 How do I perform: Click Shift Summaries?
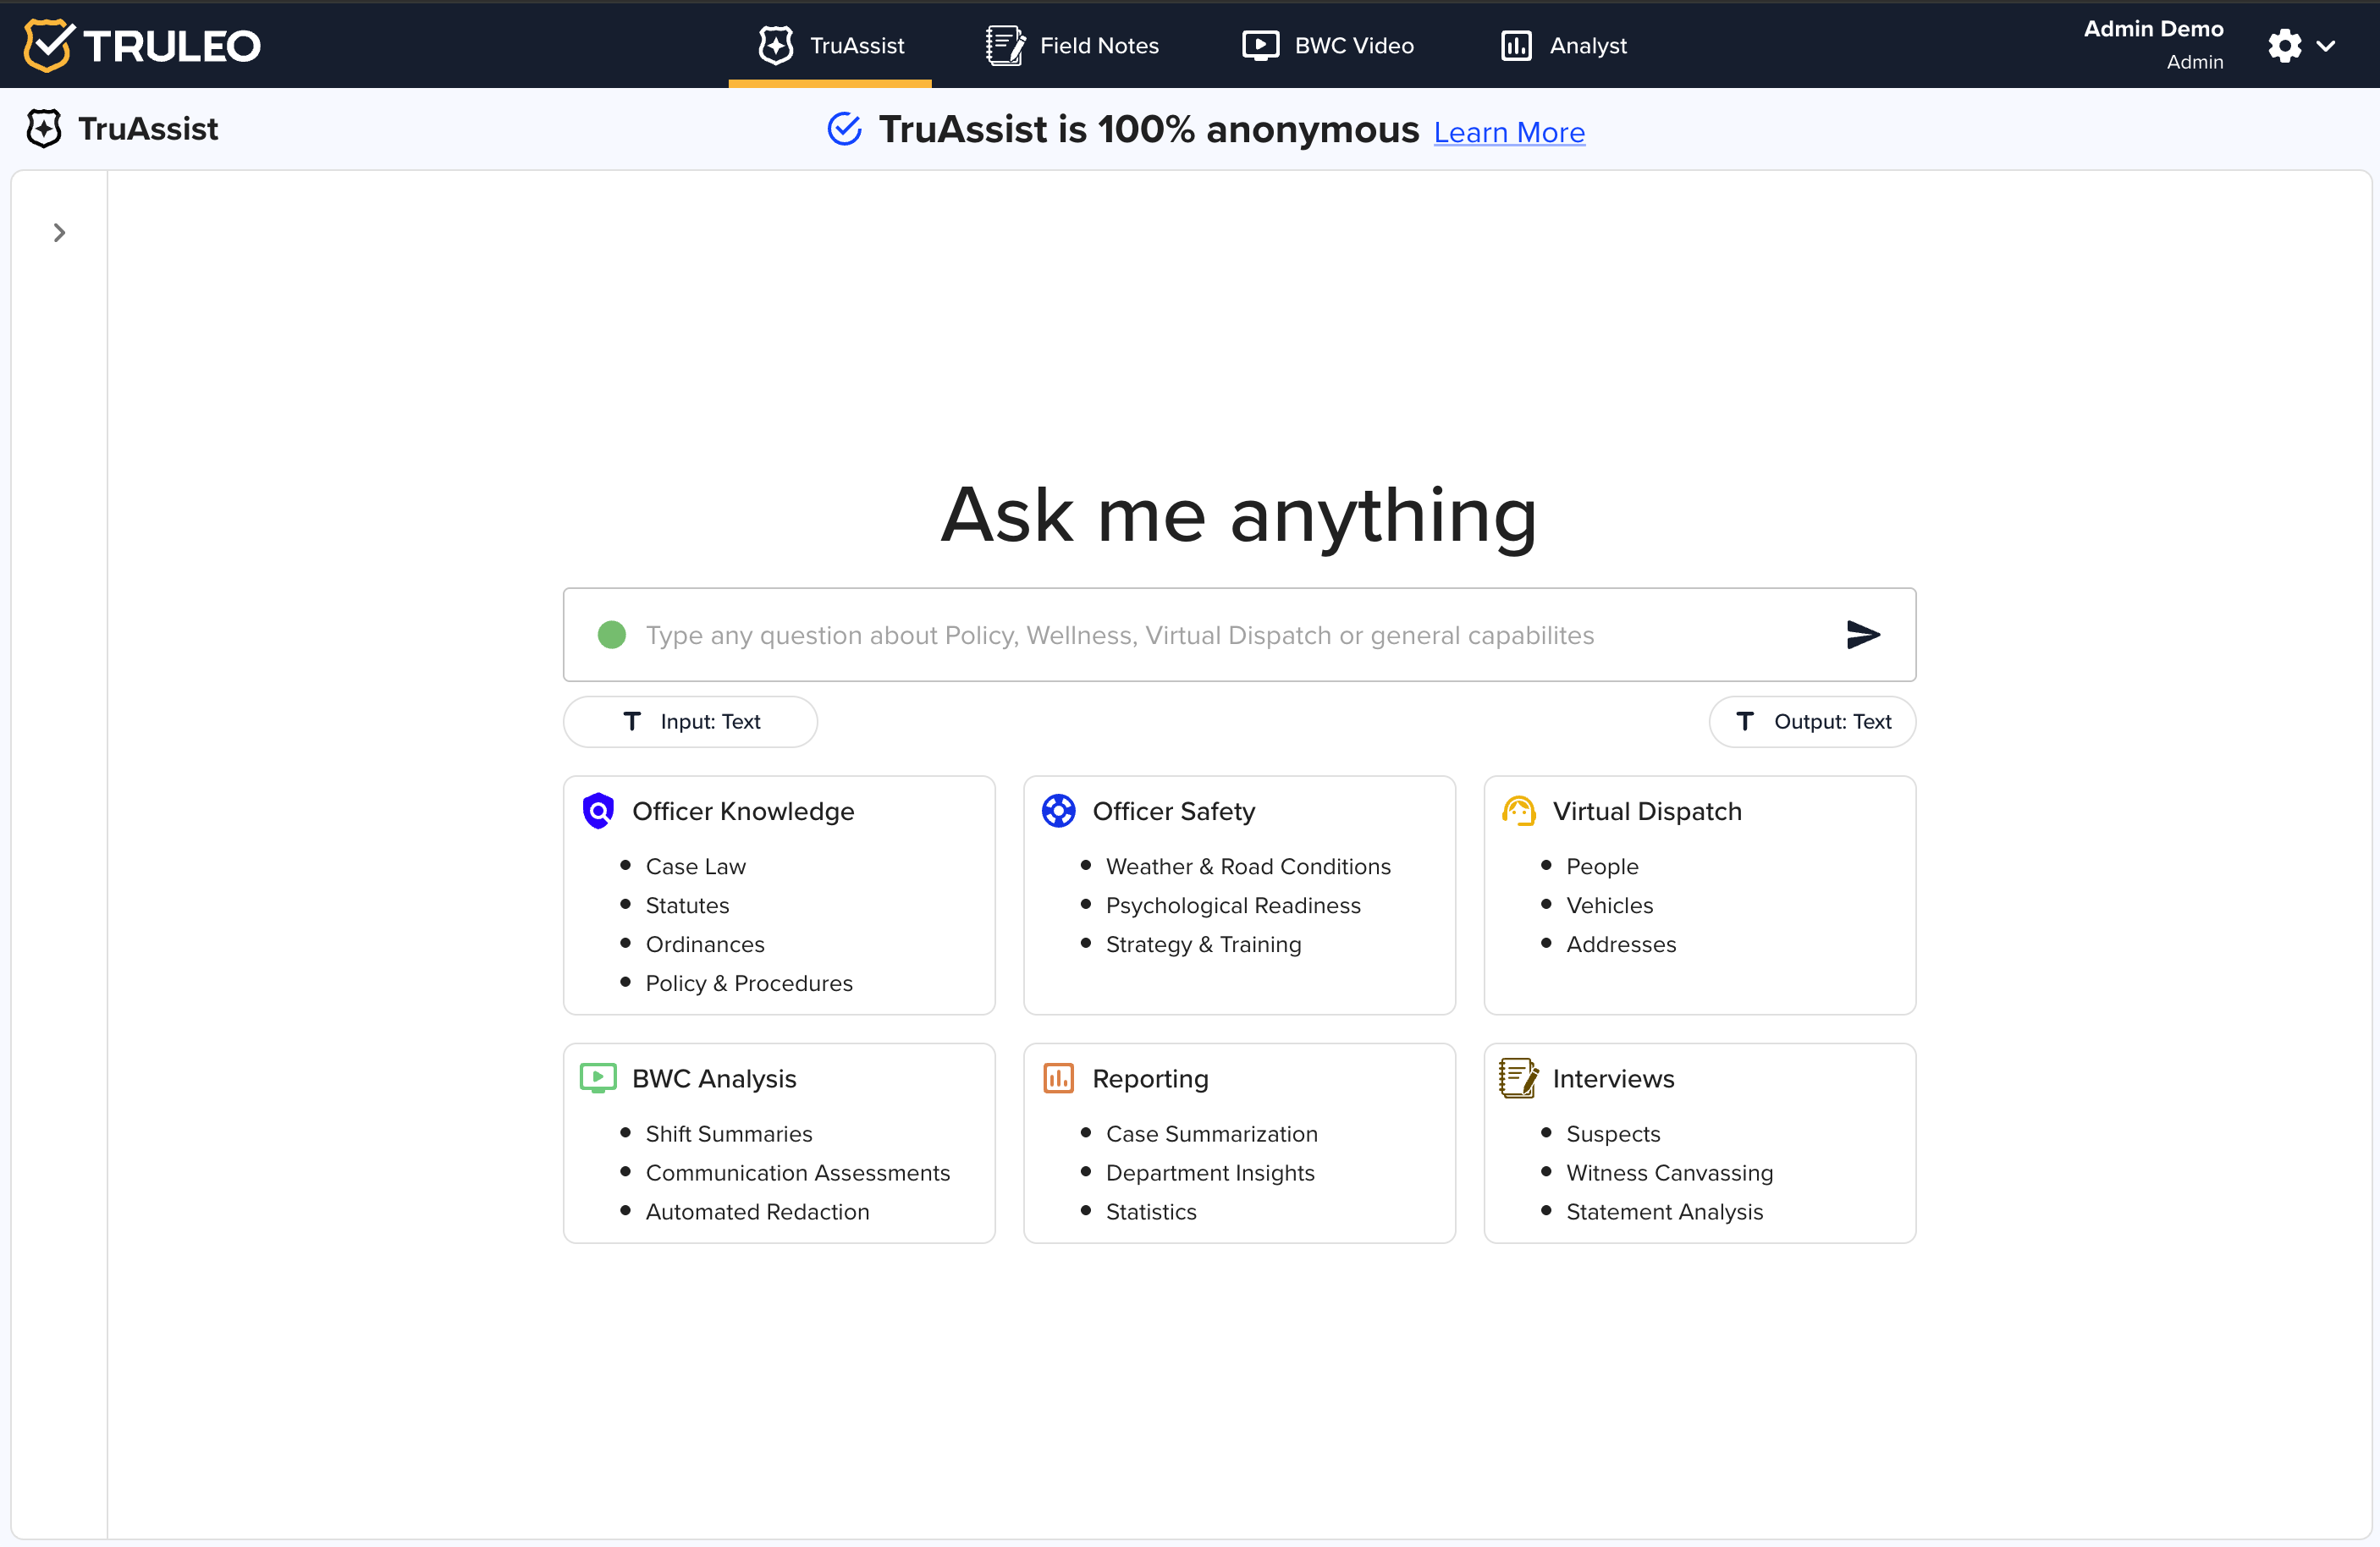[x=729, y=1133]
